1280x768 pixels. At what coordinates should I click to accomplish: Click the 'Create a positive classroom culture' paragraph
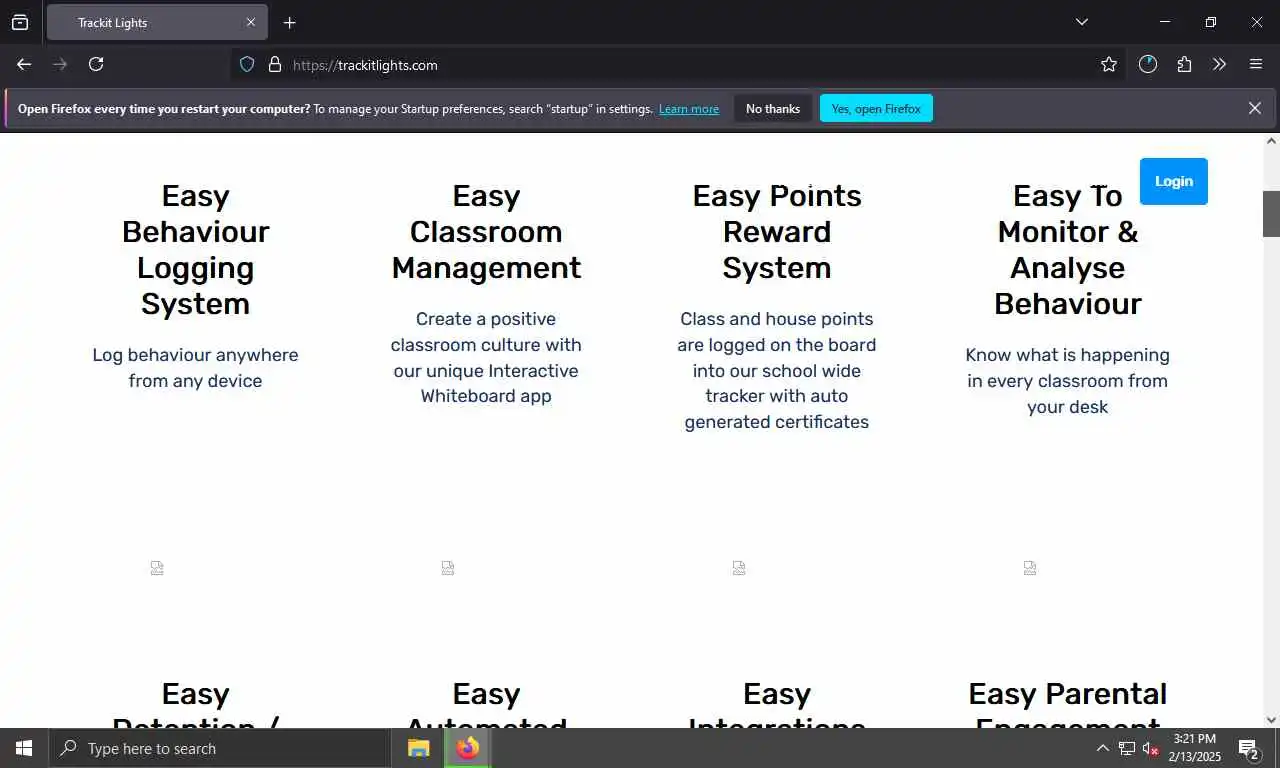(x=486, y=357)
